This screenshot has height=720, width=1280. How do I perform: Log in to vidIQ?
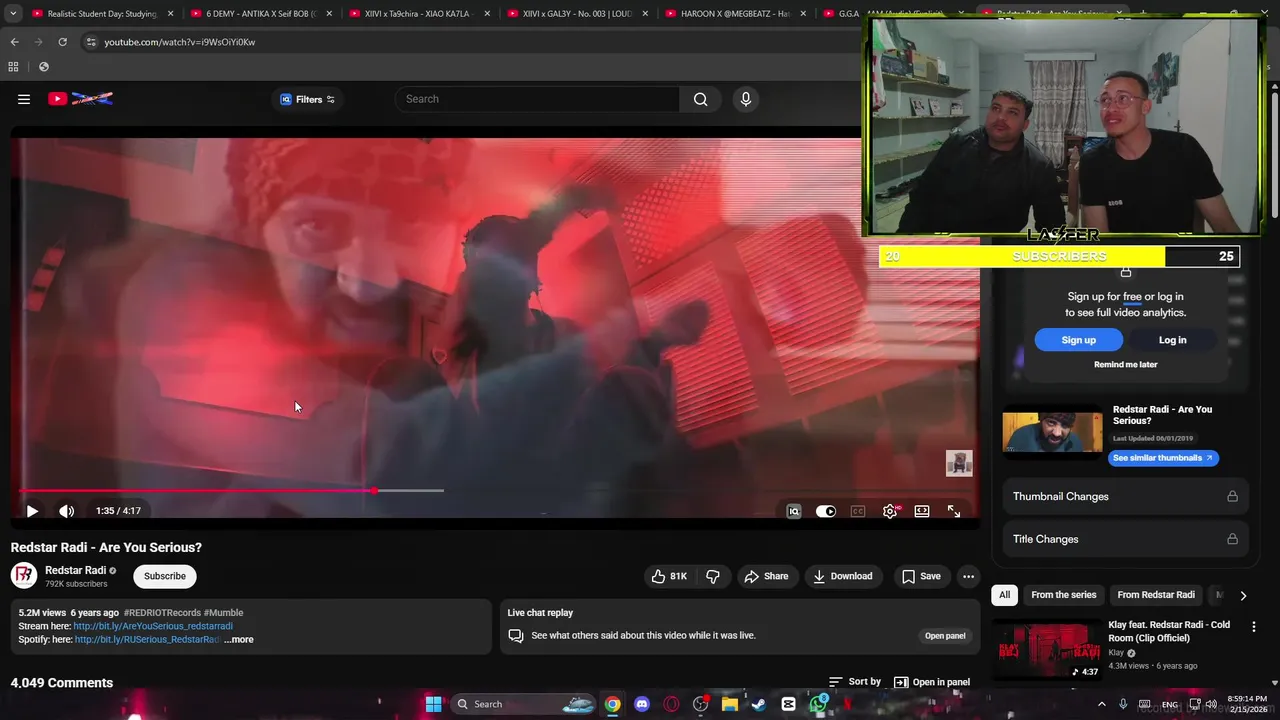click(x=1172, y=340)
